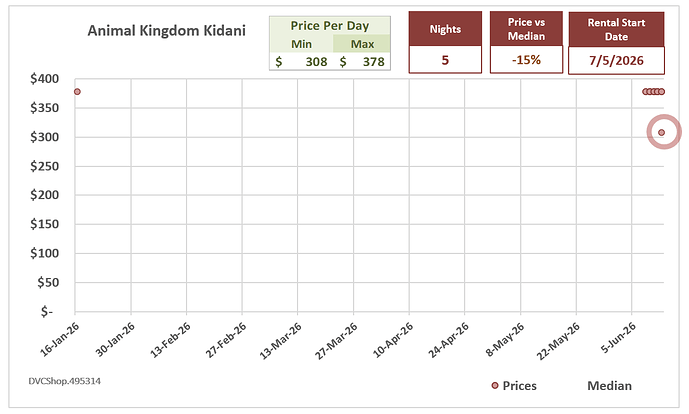Click the DVCShop.495314 watermark text
This screenshot has width=689, height=414.
coord(65,381)
